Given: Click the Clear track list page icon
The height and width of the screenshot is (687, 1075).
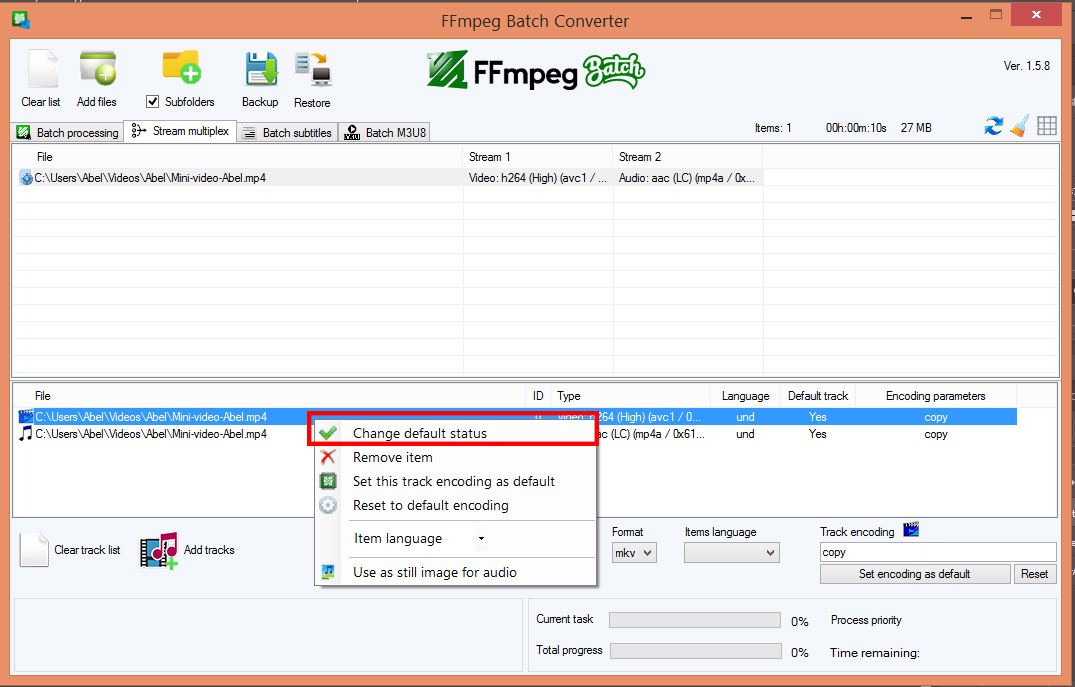Looking at the screenshot, I should pyautogui.click(x=34, y=550).
